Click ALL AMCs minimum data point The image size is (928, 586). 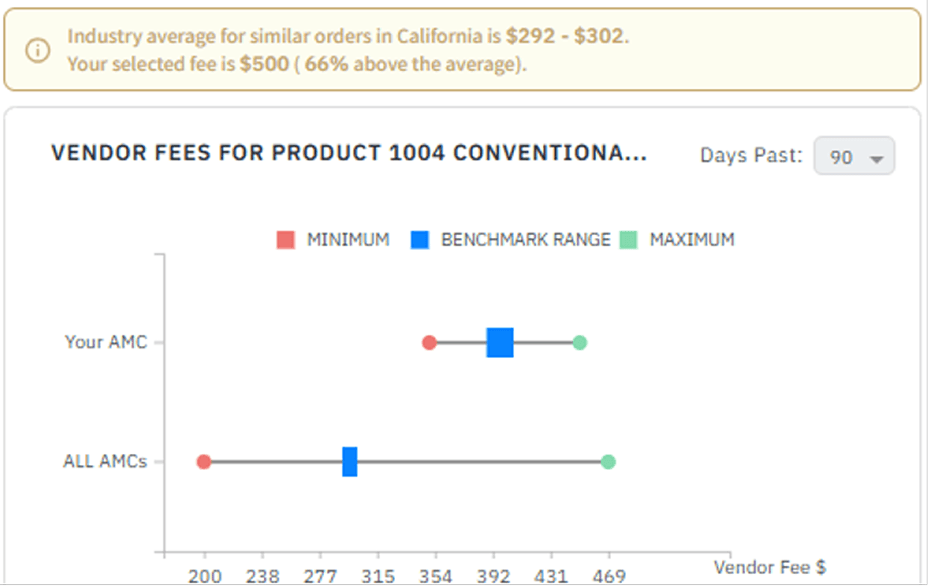pos(204,462)
